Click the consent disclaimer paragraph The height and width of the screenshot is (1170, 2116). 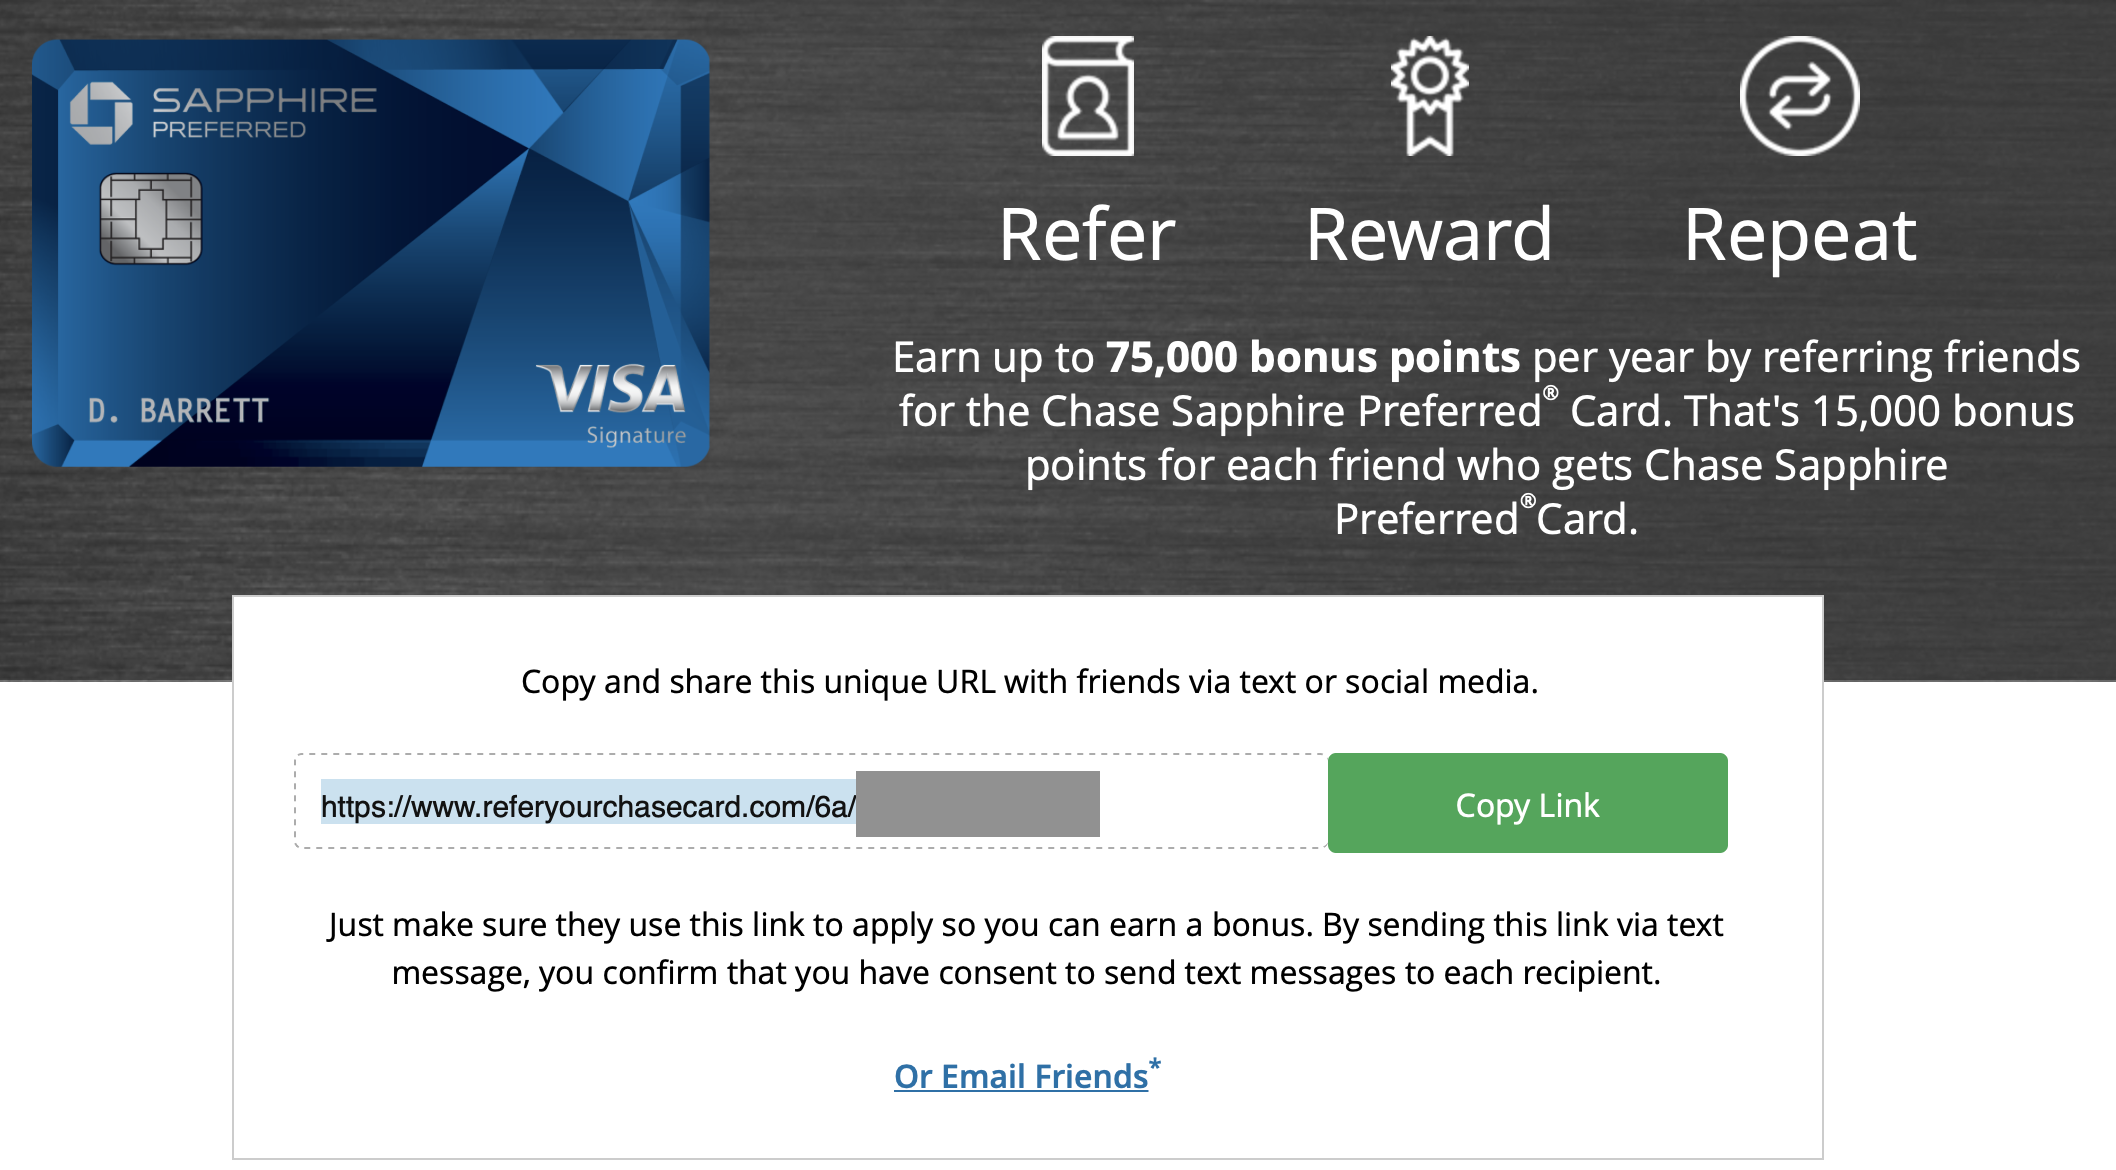click(x=1026, y=948)
